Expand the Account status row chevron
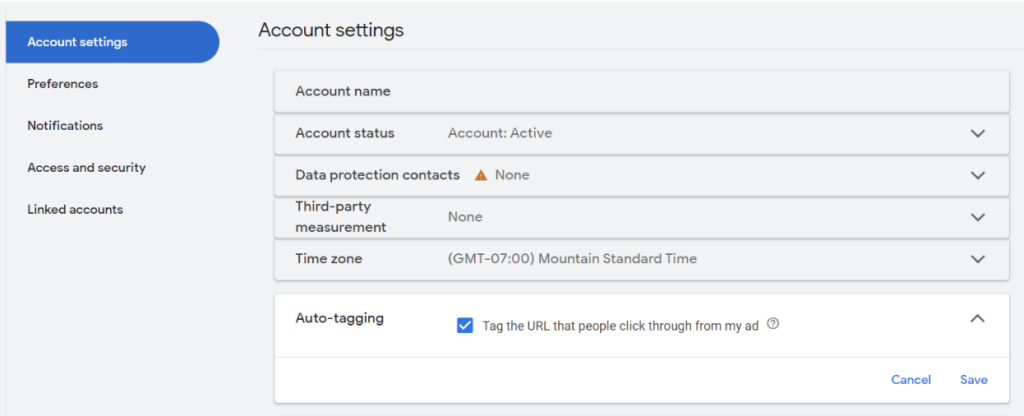The height and width of the screenshot is (416, 1024). 978,133
